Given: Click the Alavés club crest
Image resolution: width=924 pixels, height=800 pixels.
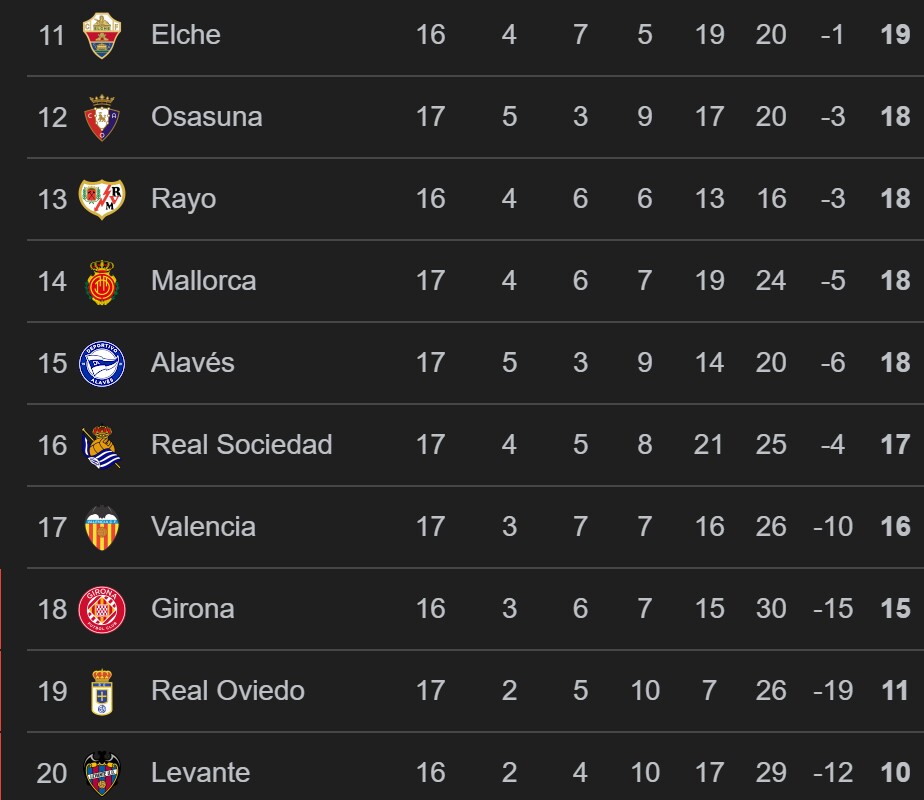Looking at the screenshot, I should click(101, 363).
